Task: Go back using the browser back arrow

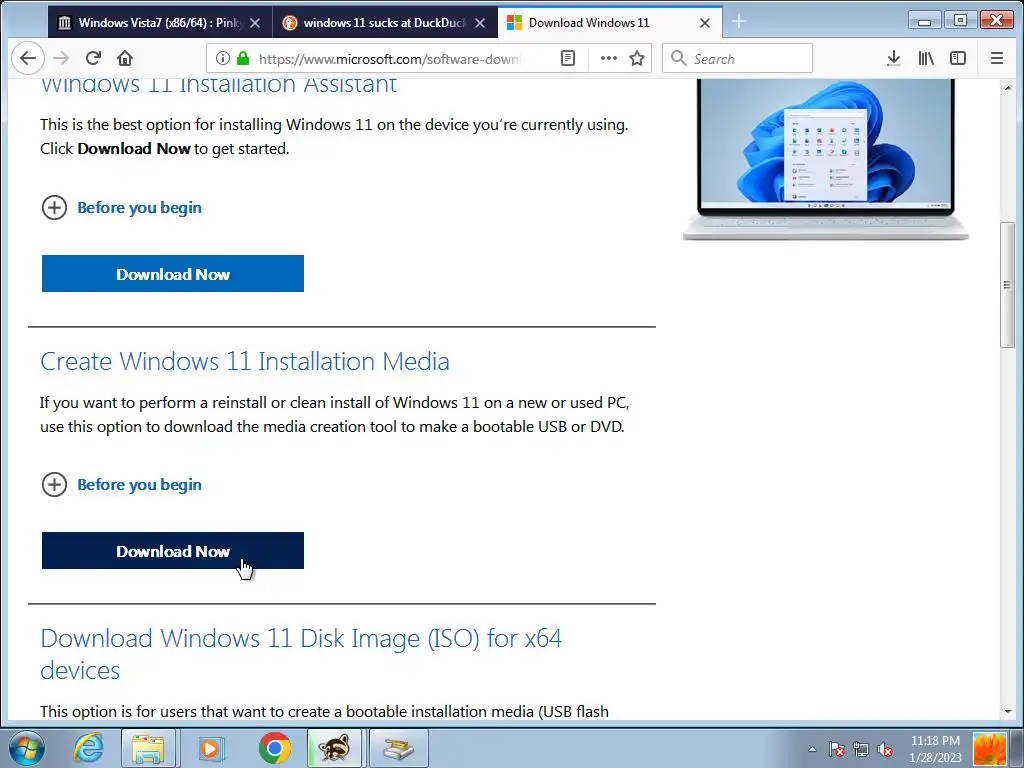Action: pyautogui.click(x=28, y=59)
